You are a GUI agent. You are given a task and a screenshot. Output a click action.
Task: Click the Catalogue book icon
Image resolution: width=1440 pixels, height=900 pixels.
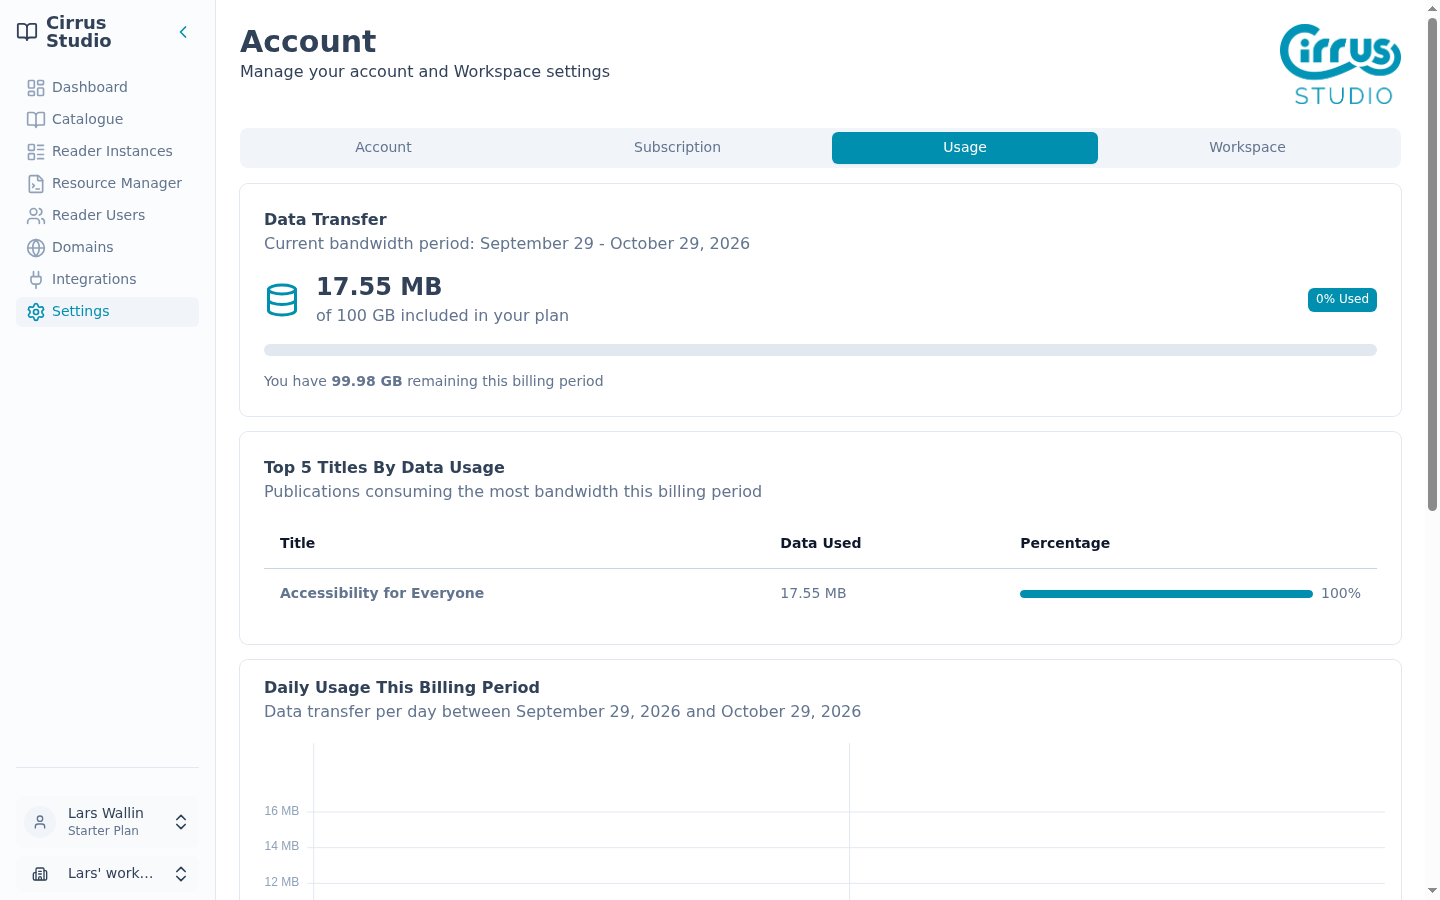pyautogui.click(x=36, y=120)
